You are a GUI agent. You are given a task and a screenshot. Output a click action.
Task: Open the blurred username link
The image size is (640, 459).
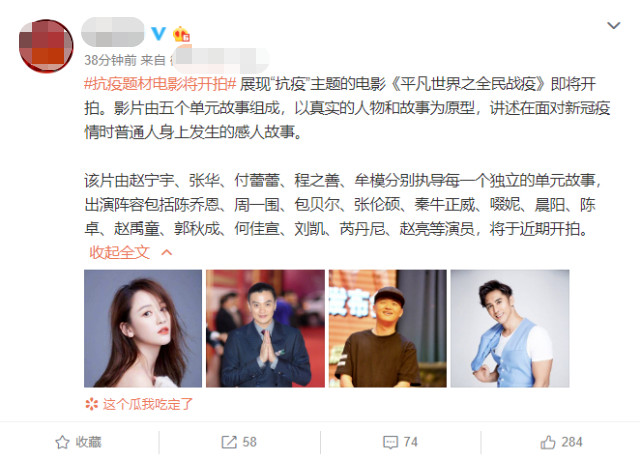point(113,32)
